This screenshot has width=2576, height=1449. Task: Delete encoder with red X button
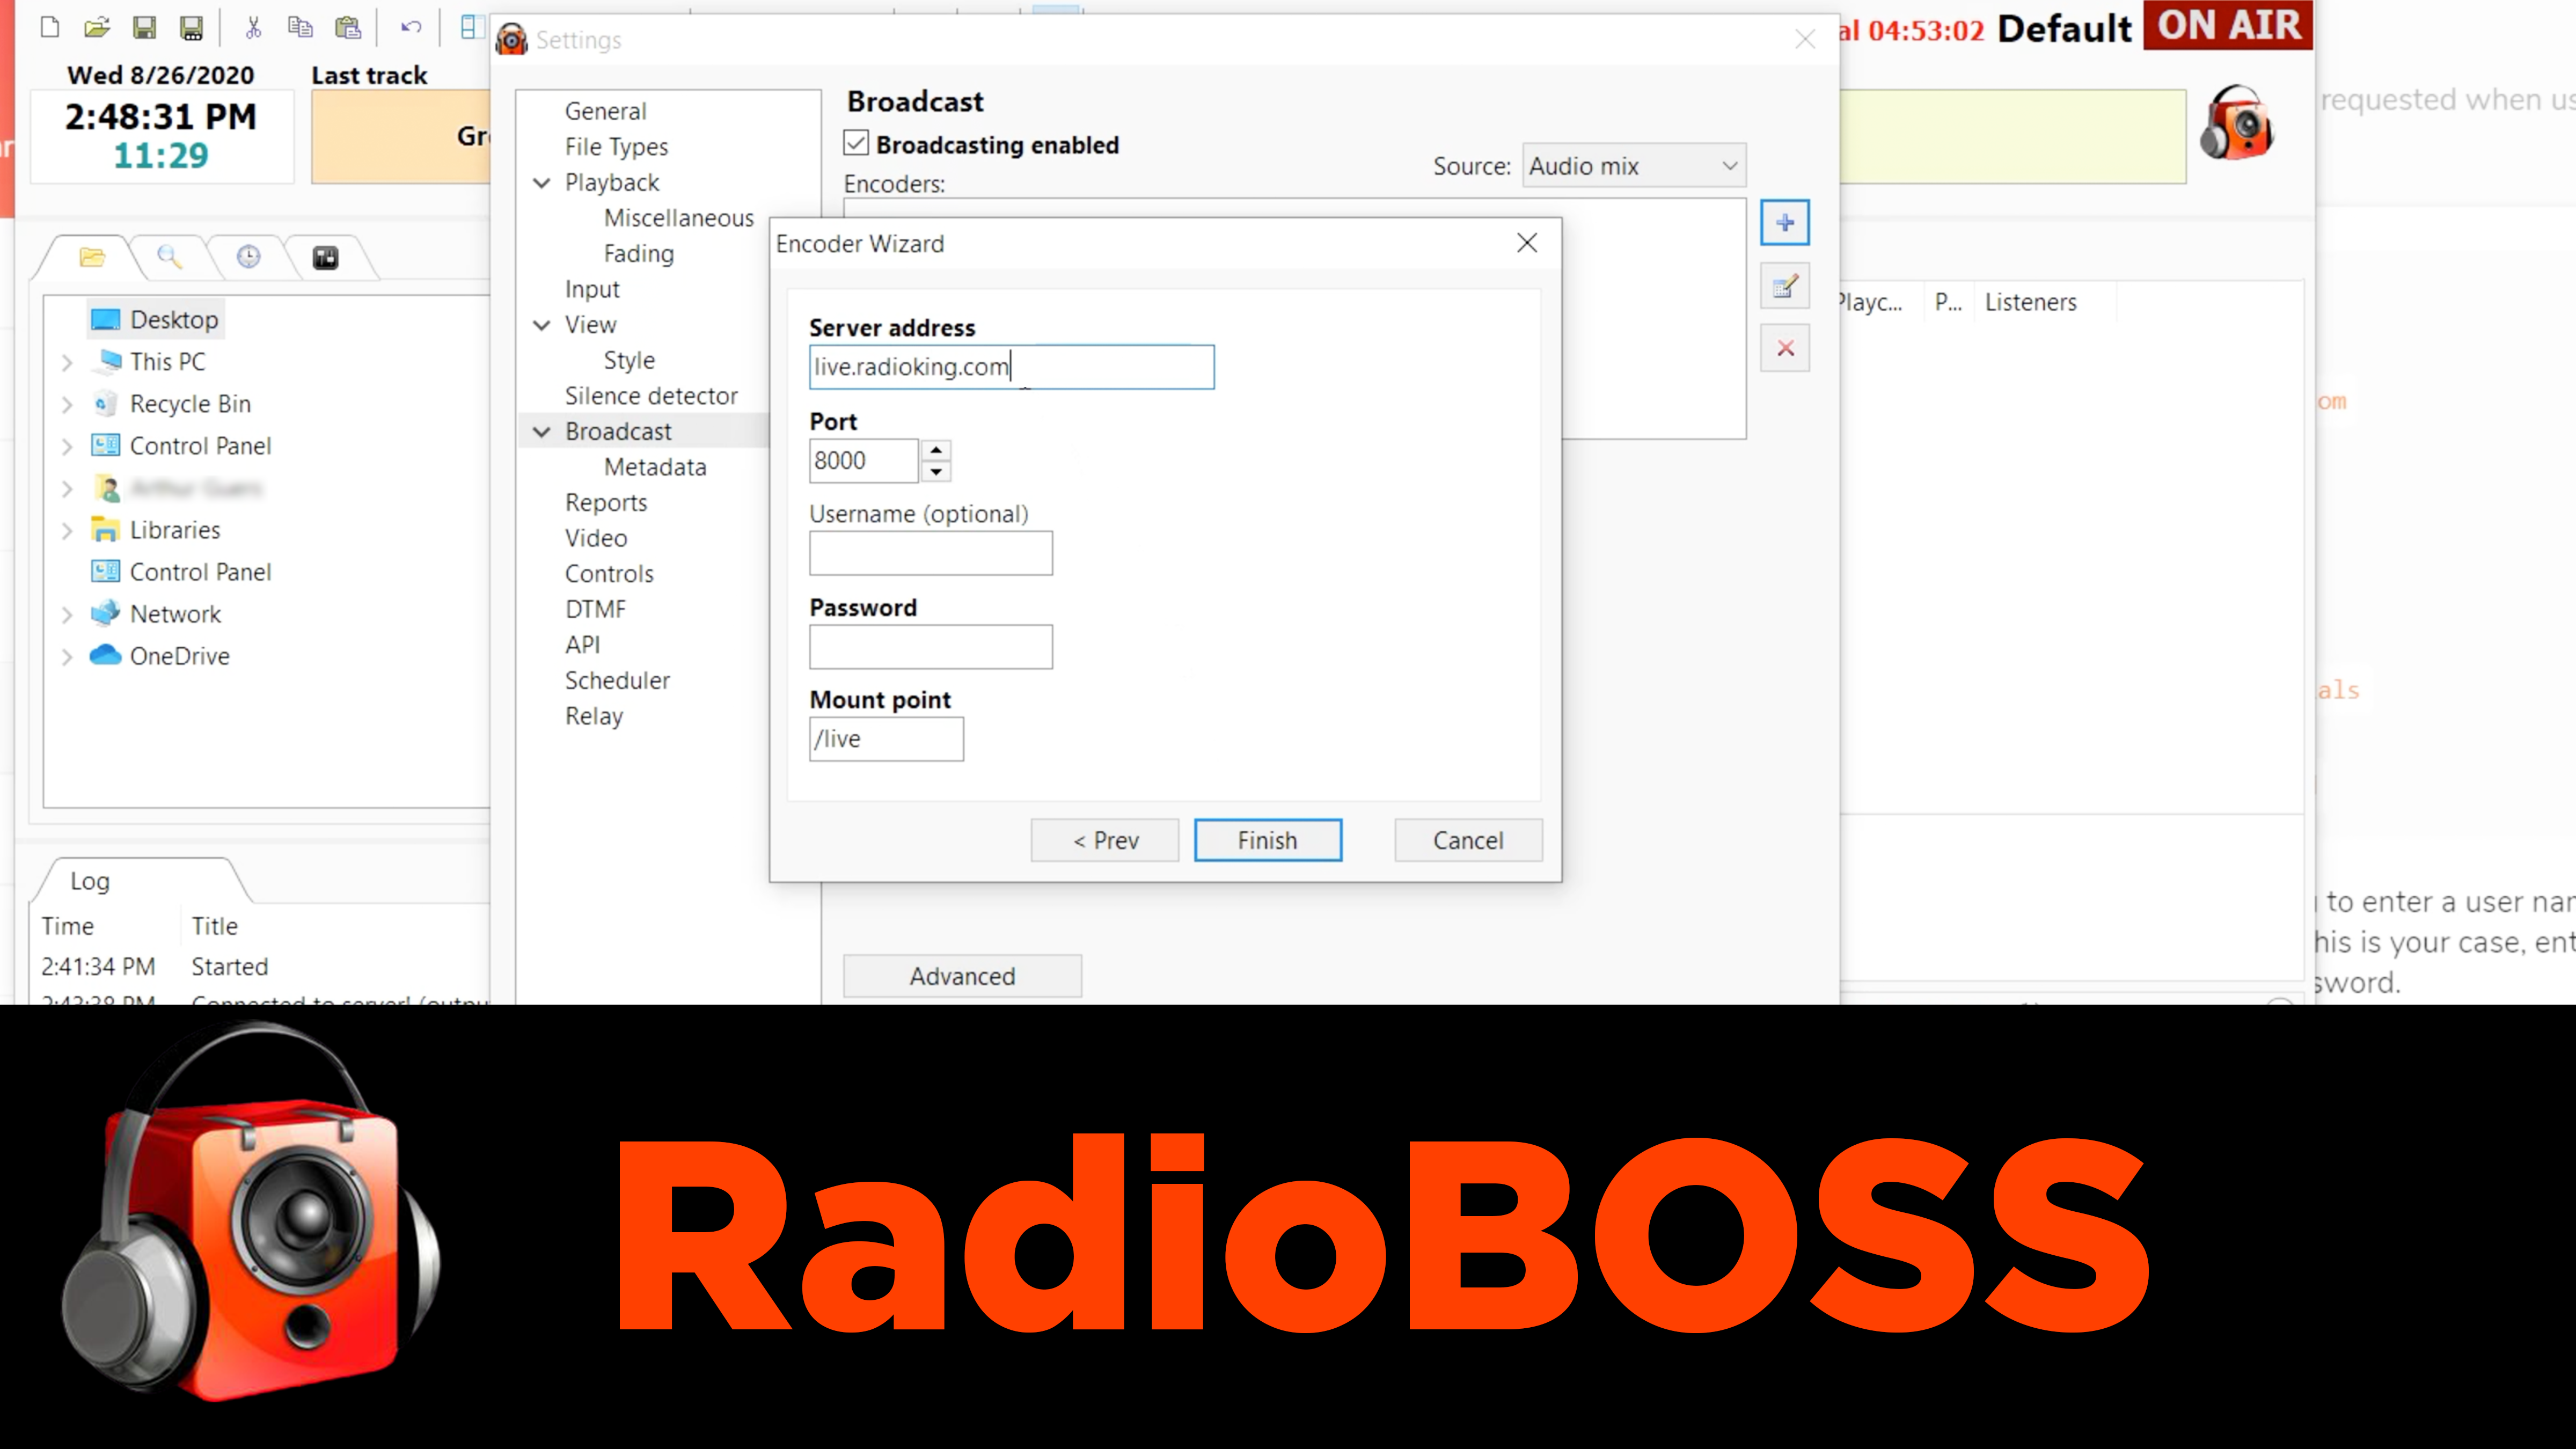(x=1784, y=348)
